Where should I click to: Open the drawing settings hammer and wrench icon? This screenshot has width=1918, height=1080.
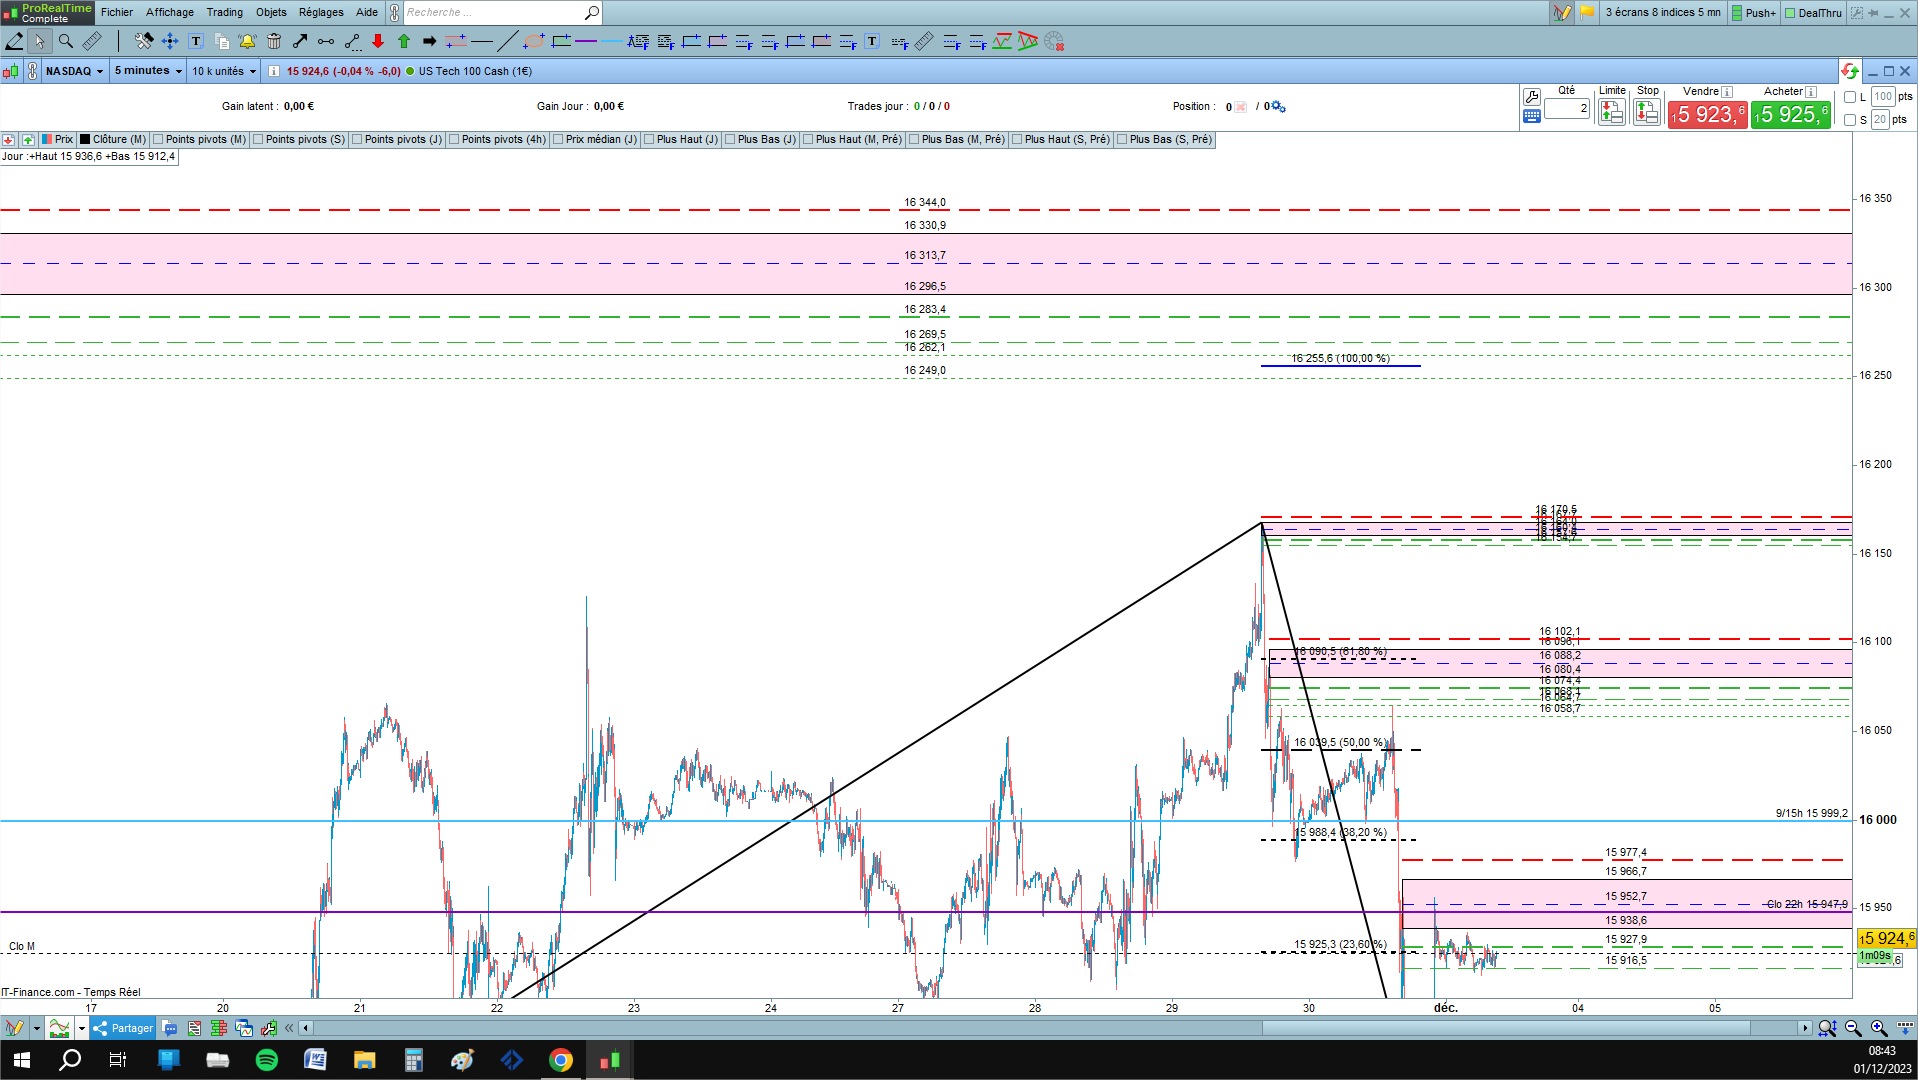(144, 41)
